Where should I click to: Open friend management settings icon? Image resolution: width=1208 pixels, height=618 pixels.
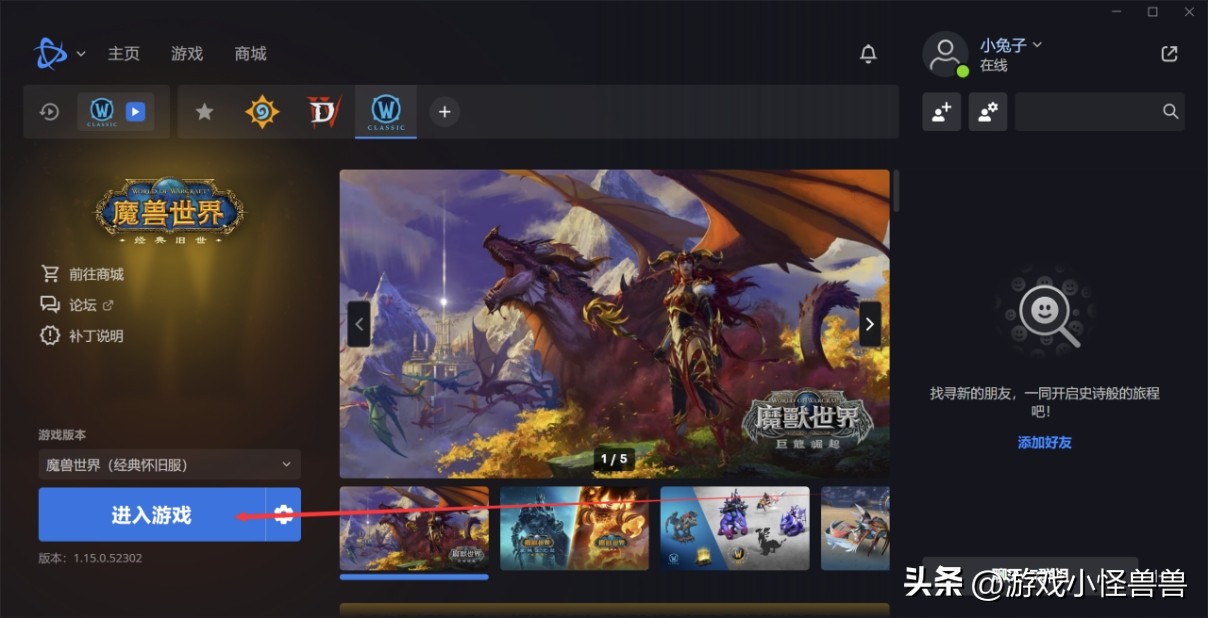point(987,112)
